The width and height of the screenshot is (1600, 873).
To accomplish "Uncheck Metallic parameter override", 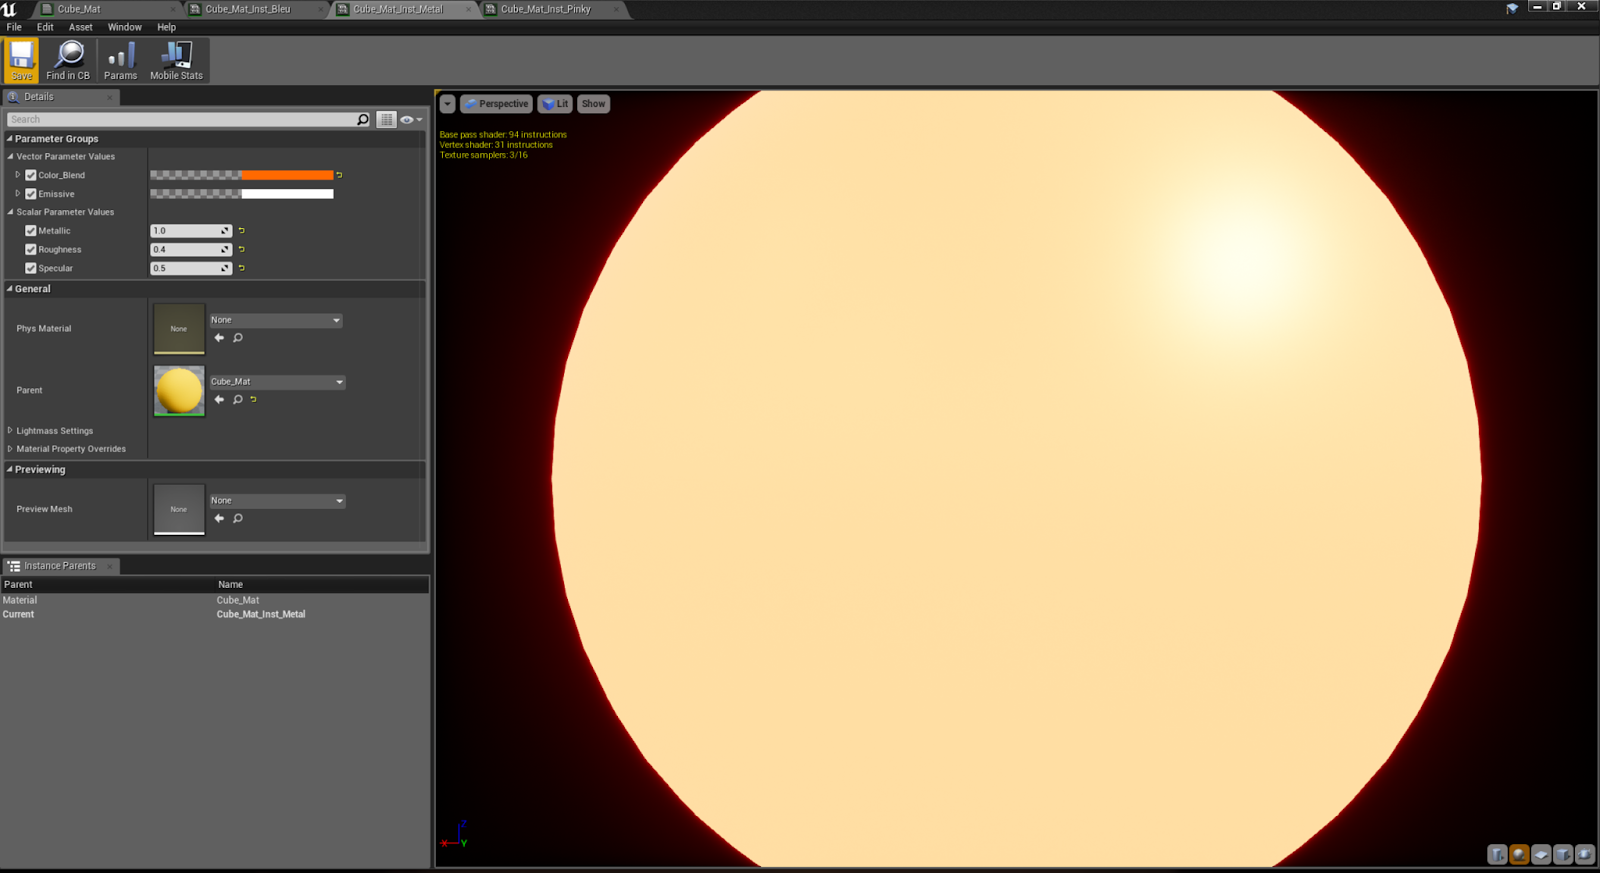I will click(30, 231).
